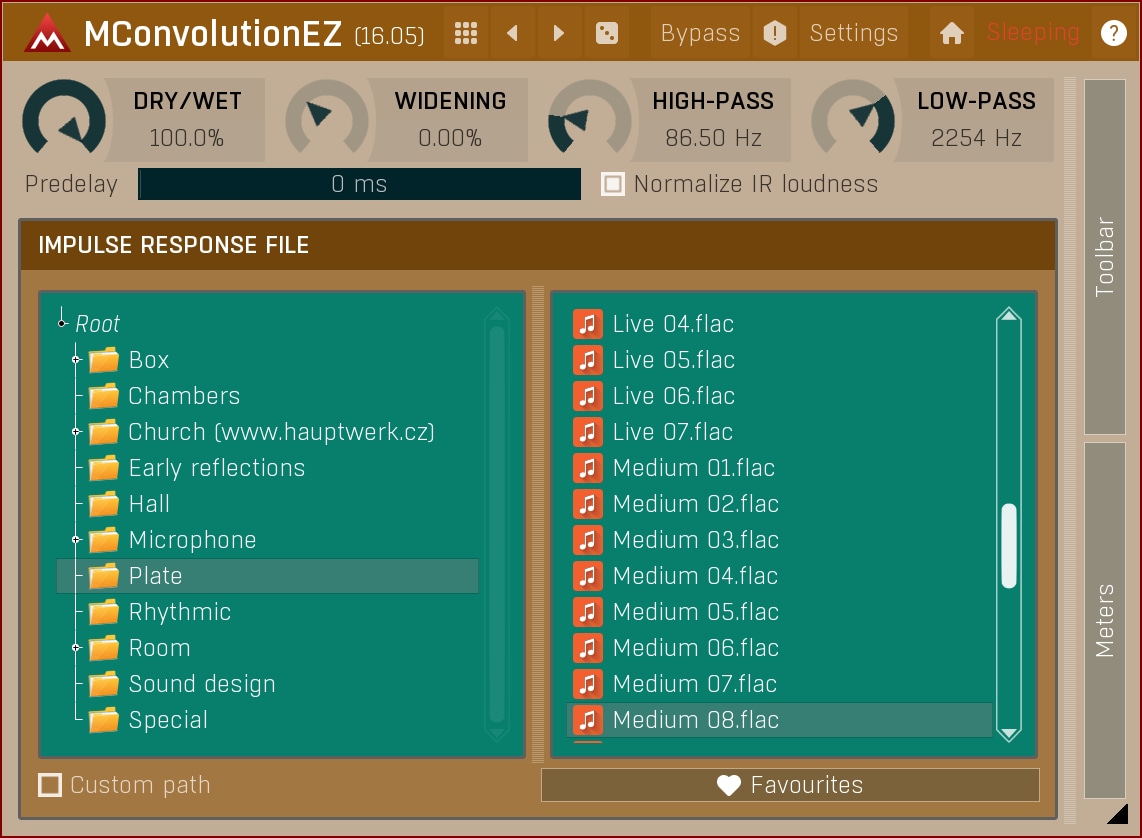Click file list scroll up arrow
The width and height of the screenshot is (1142, 838).
point(1009,315)
